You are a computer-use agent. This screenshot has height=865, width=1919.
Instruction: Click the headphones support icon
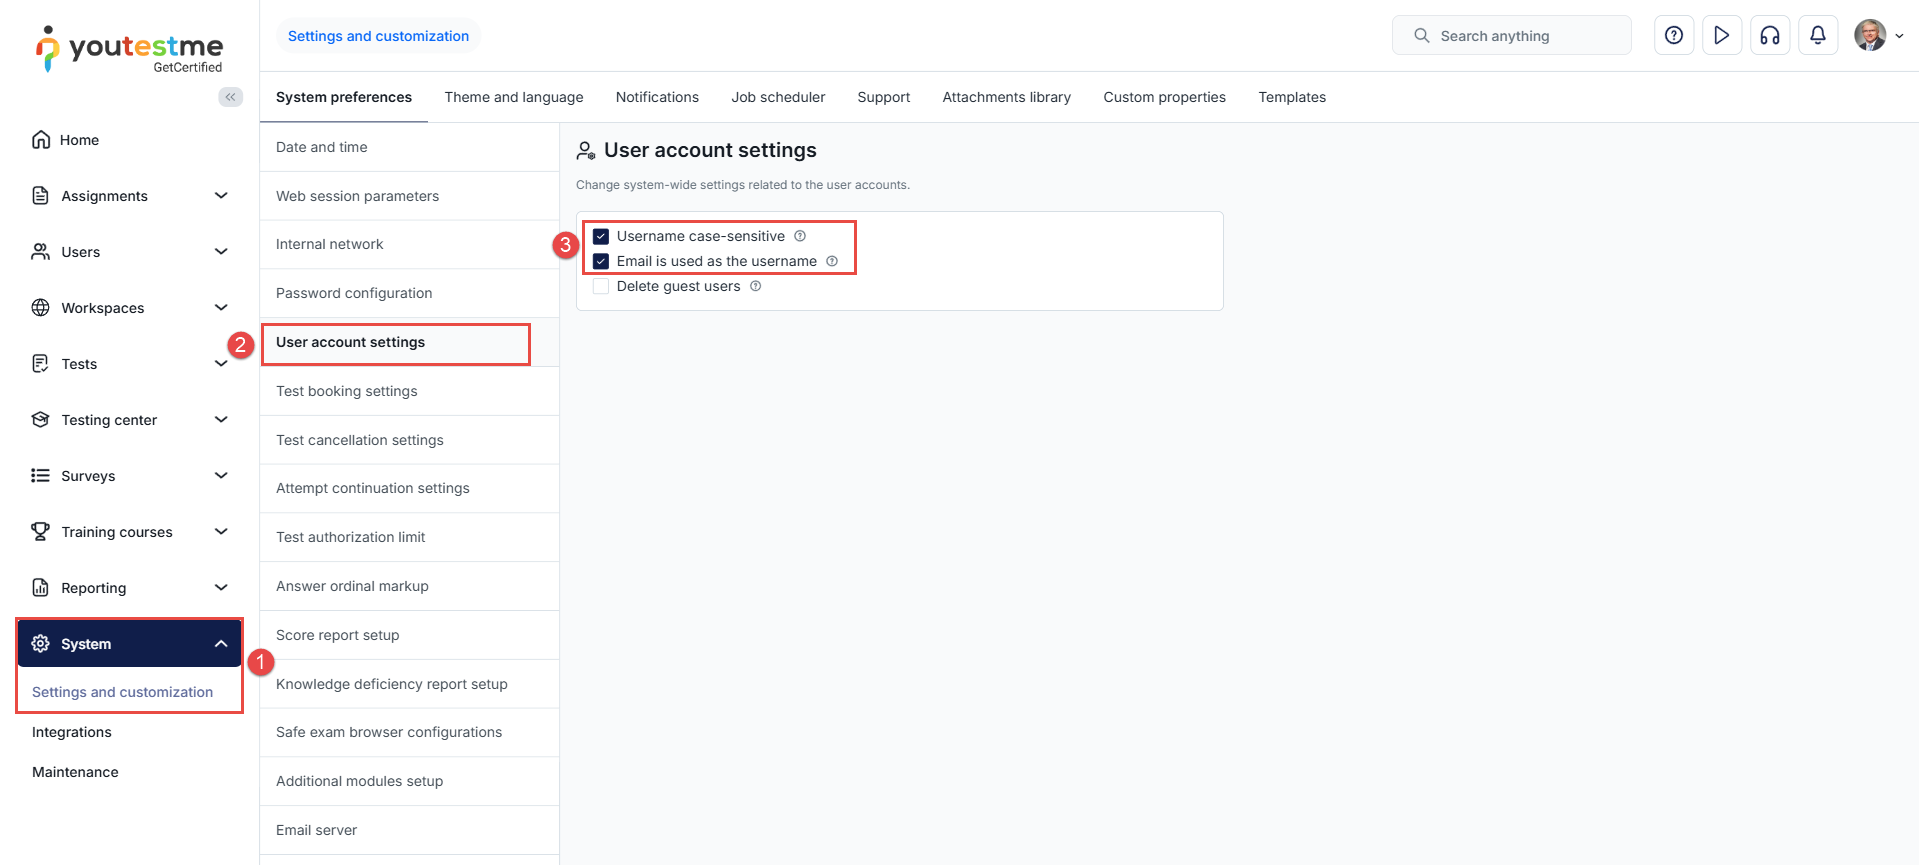tap(1769, 36)
